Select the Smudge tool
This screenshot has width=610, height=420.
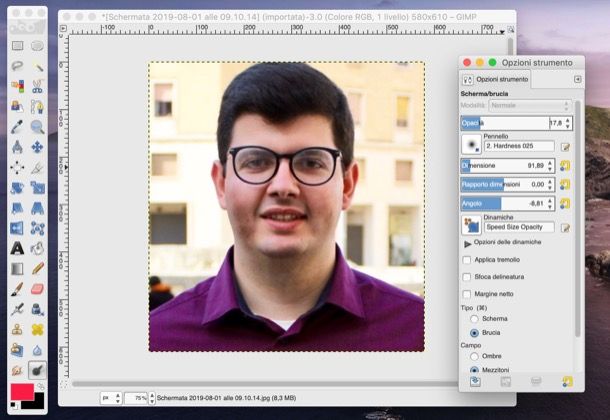click(x=17, y=370)
